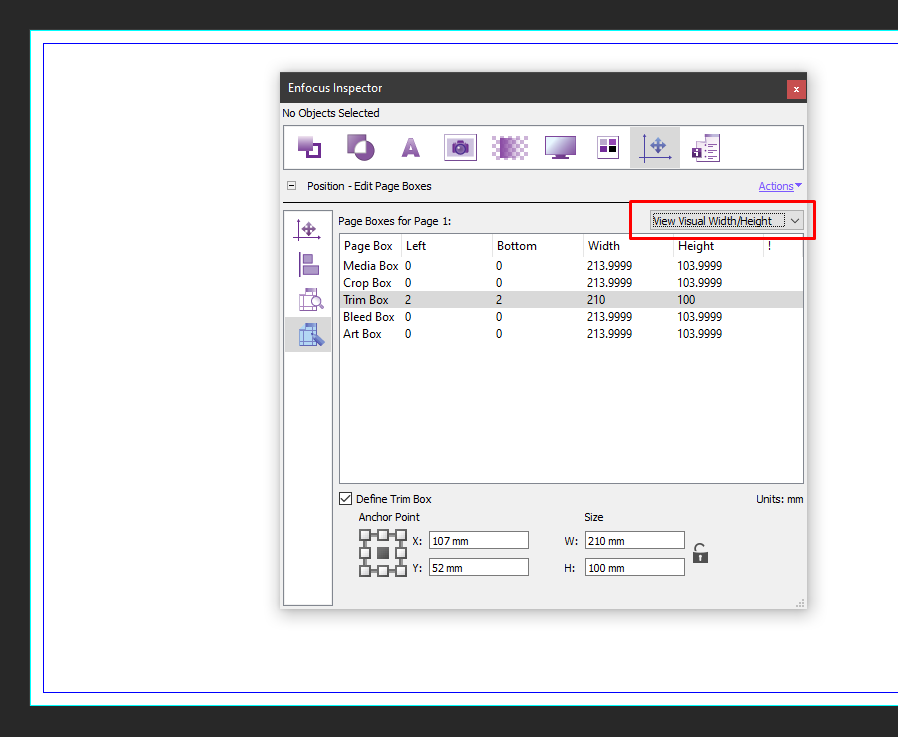Select the View page boxes magnifier icon
This screenshot has width=898, height=737.
[x=311, y=299]
